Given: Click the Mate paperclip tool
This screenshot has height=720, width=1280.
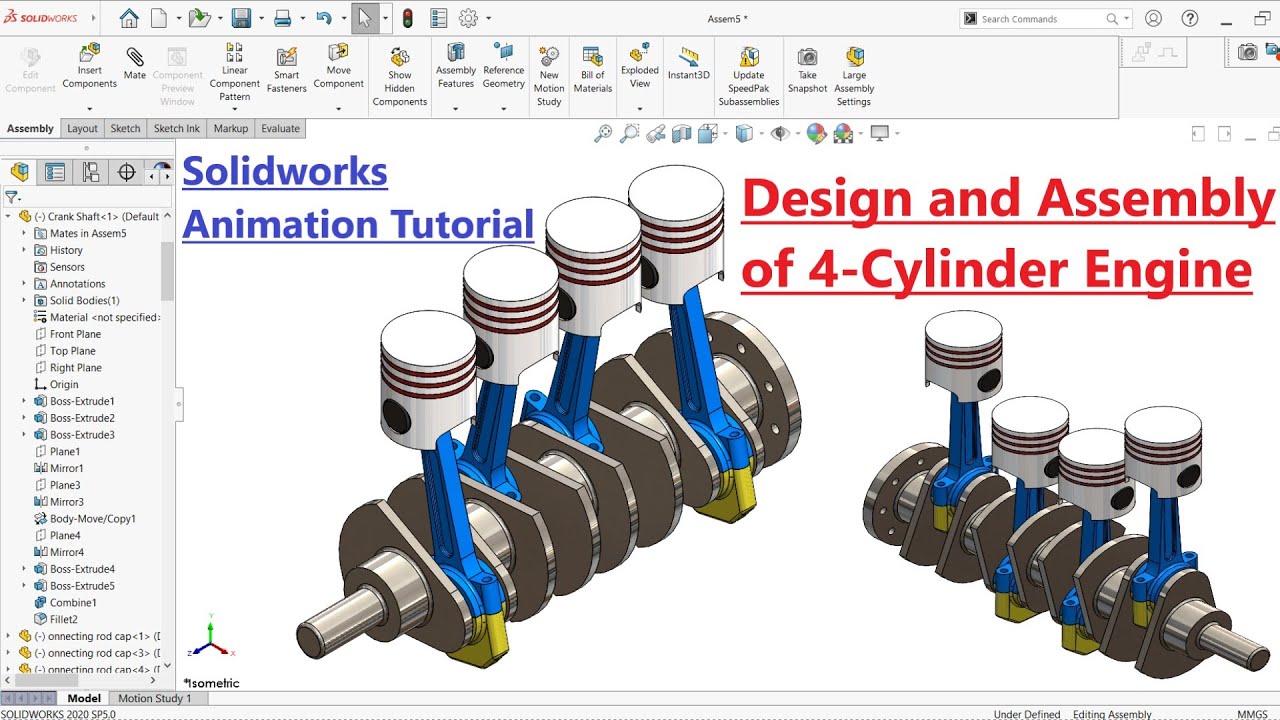Looking at the screenshot, I should tap(135, 62).
